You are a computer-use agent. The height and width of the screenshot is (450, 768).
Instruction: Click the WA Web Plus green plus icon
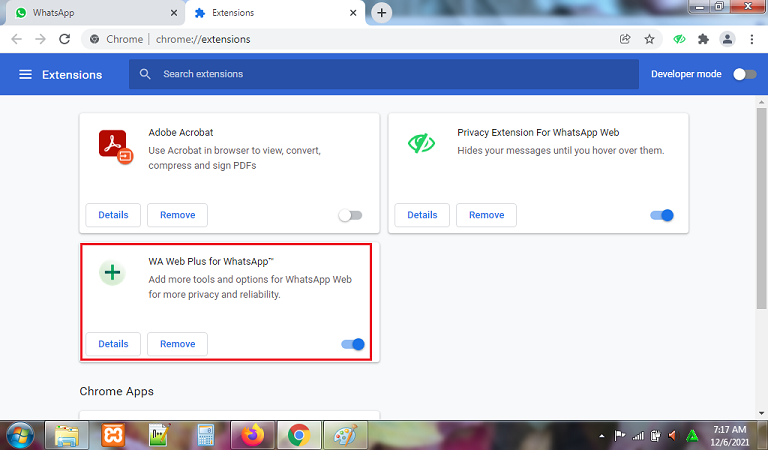[113, 272]
